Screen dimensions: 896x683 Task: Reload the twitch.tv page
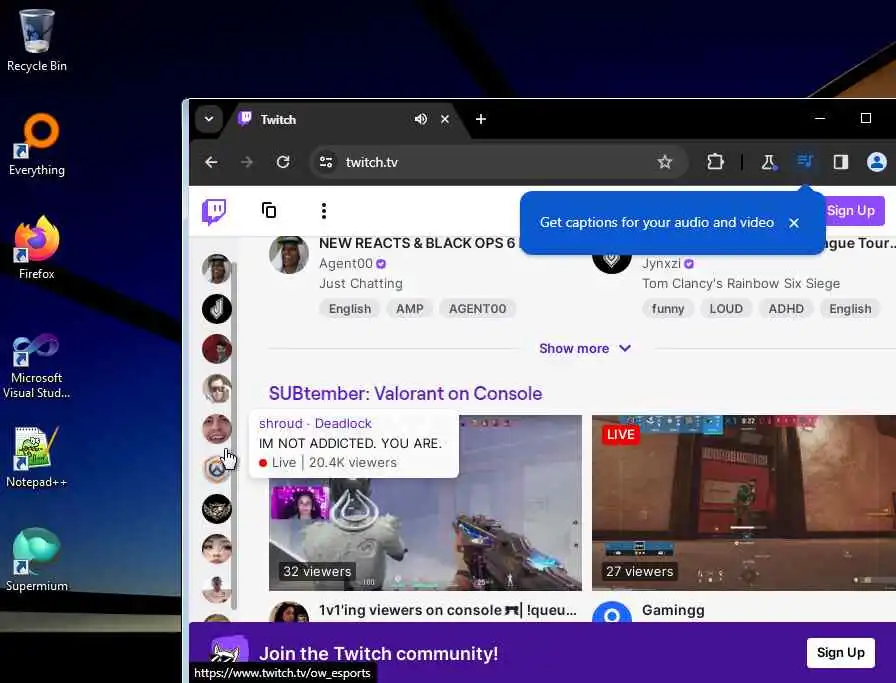click(x=283, y=162)
